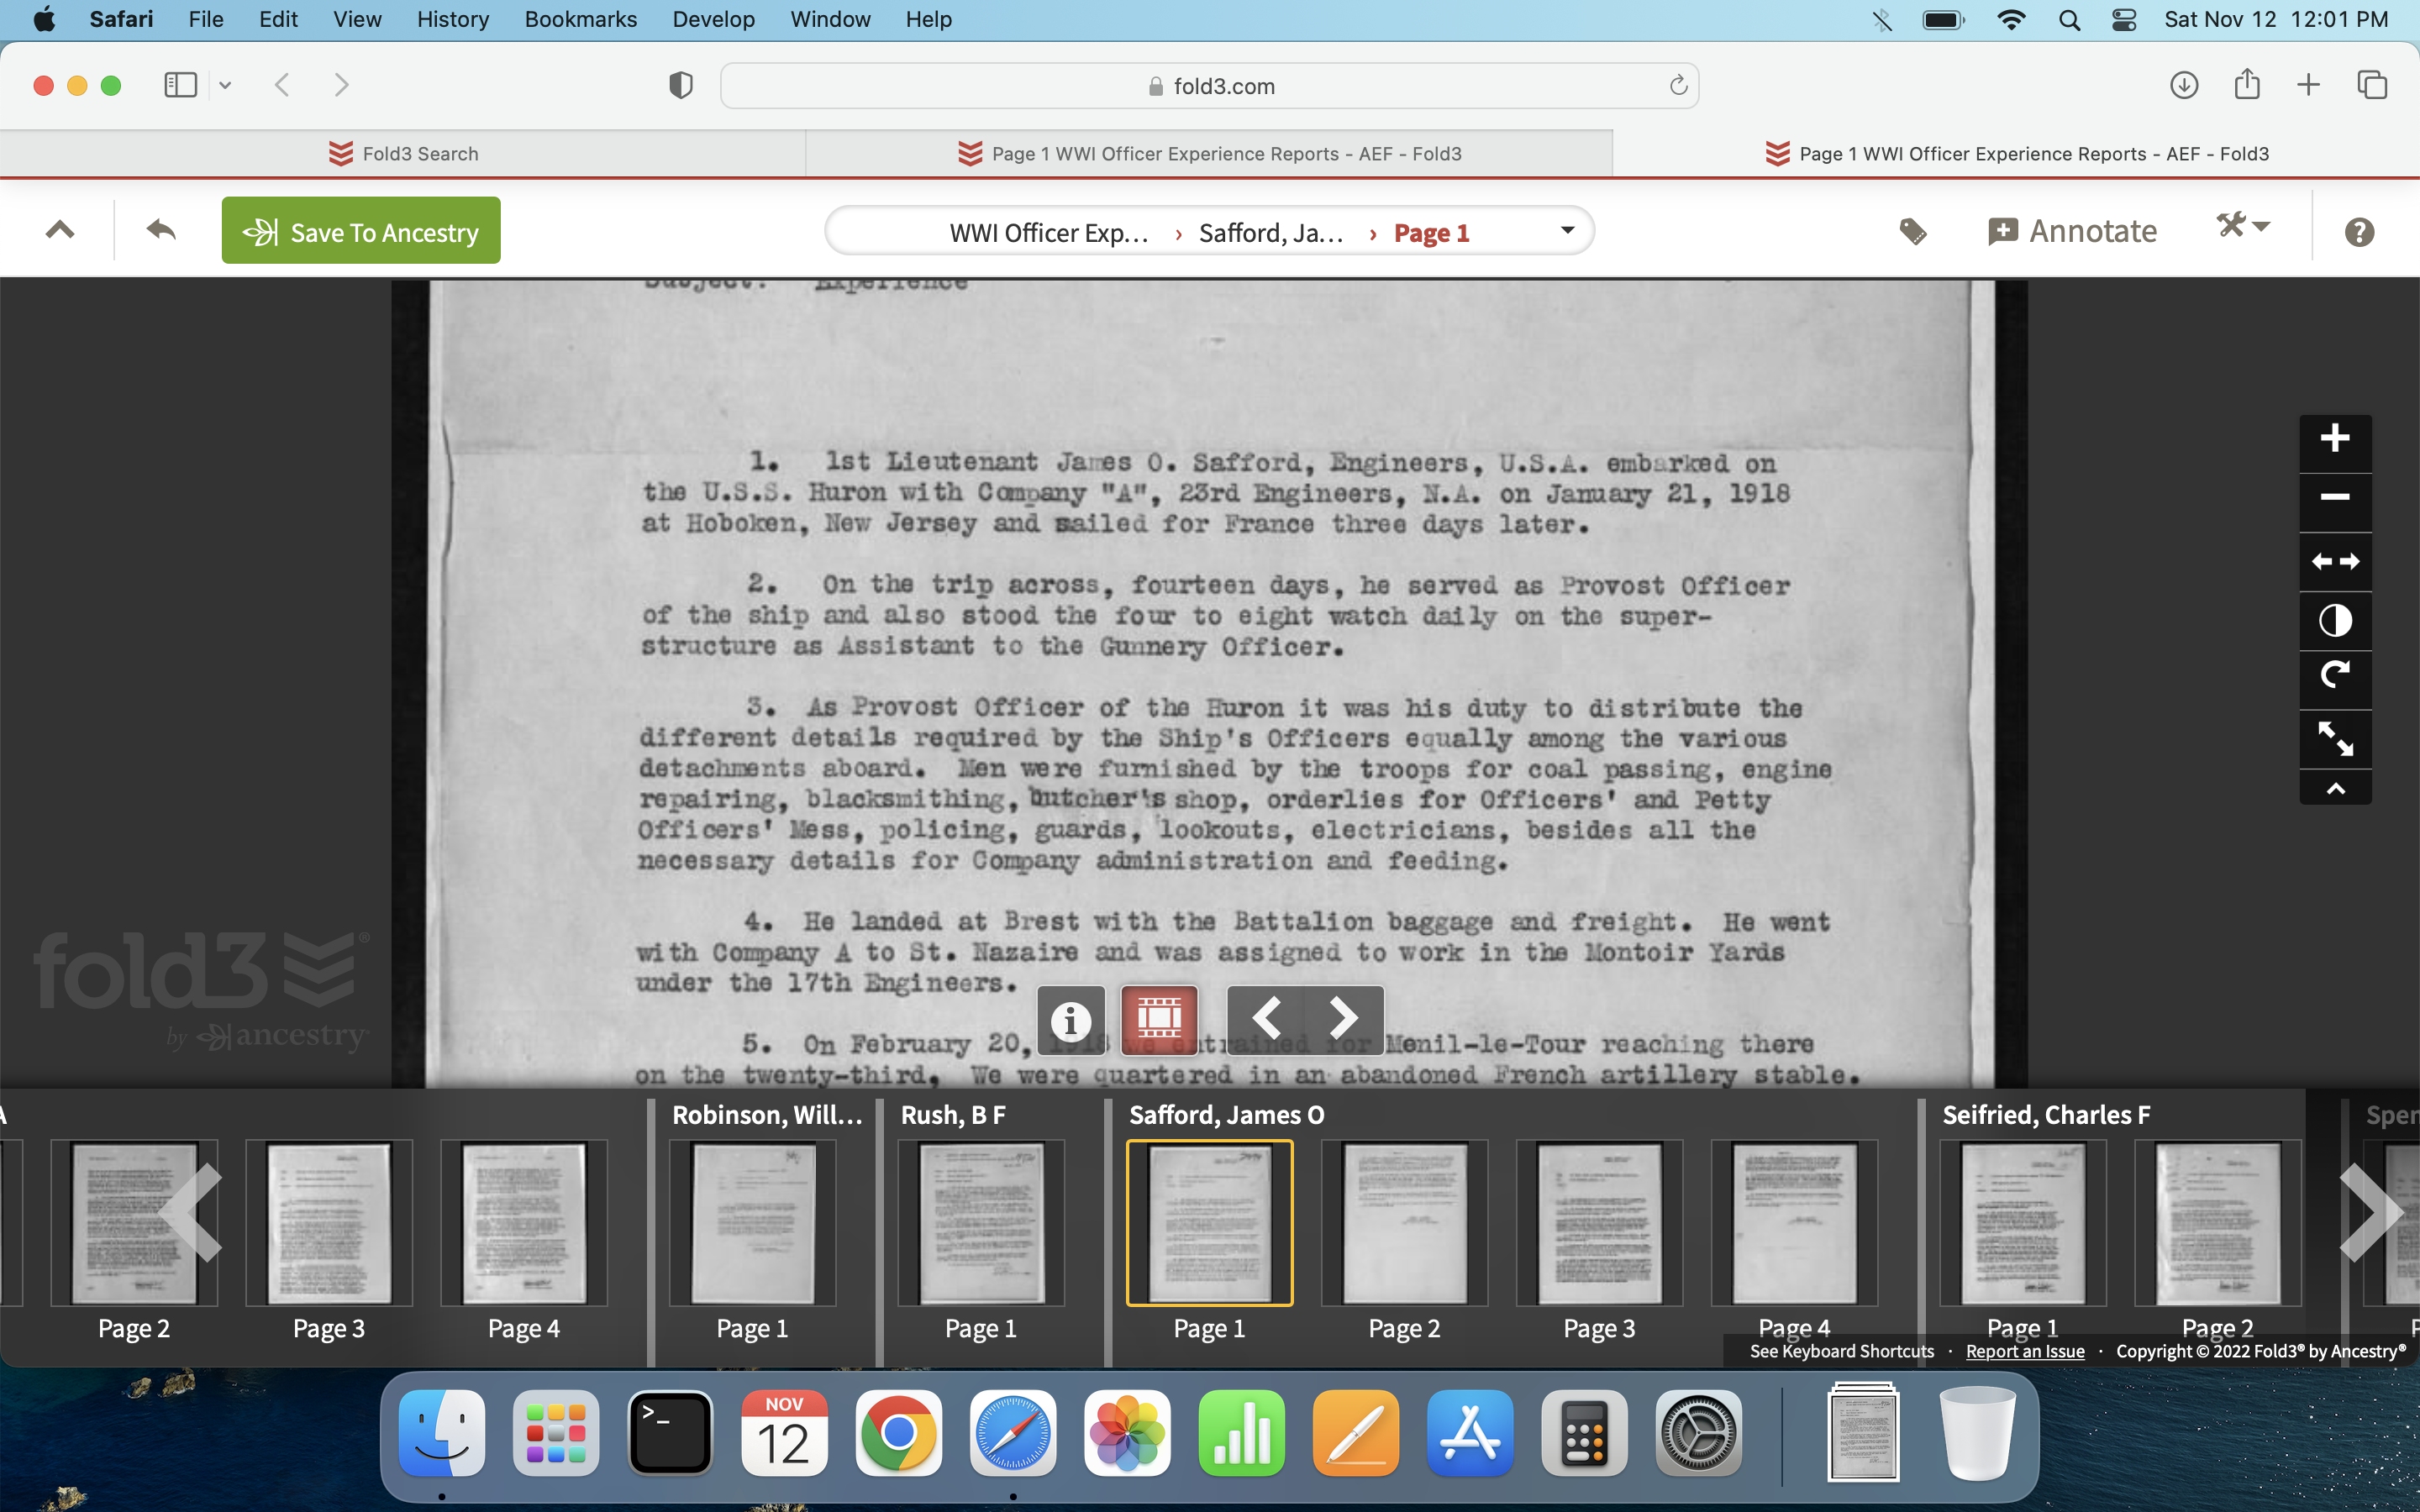The width and height of the screenshot is (2420, 1512).
Task: Expand the Page 1 breadcrumb dropdown
Action: pos(1567,231)
